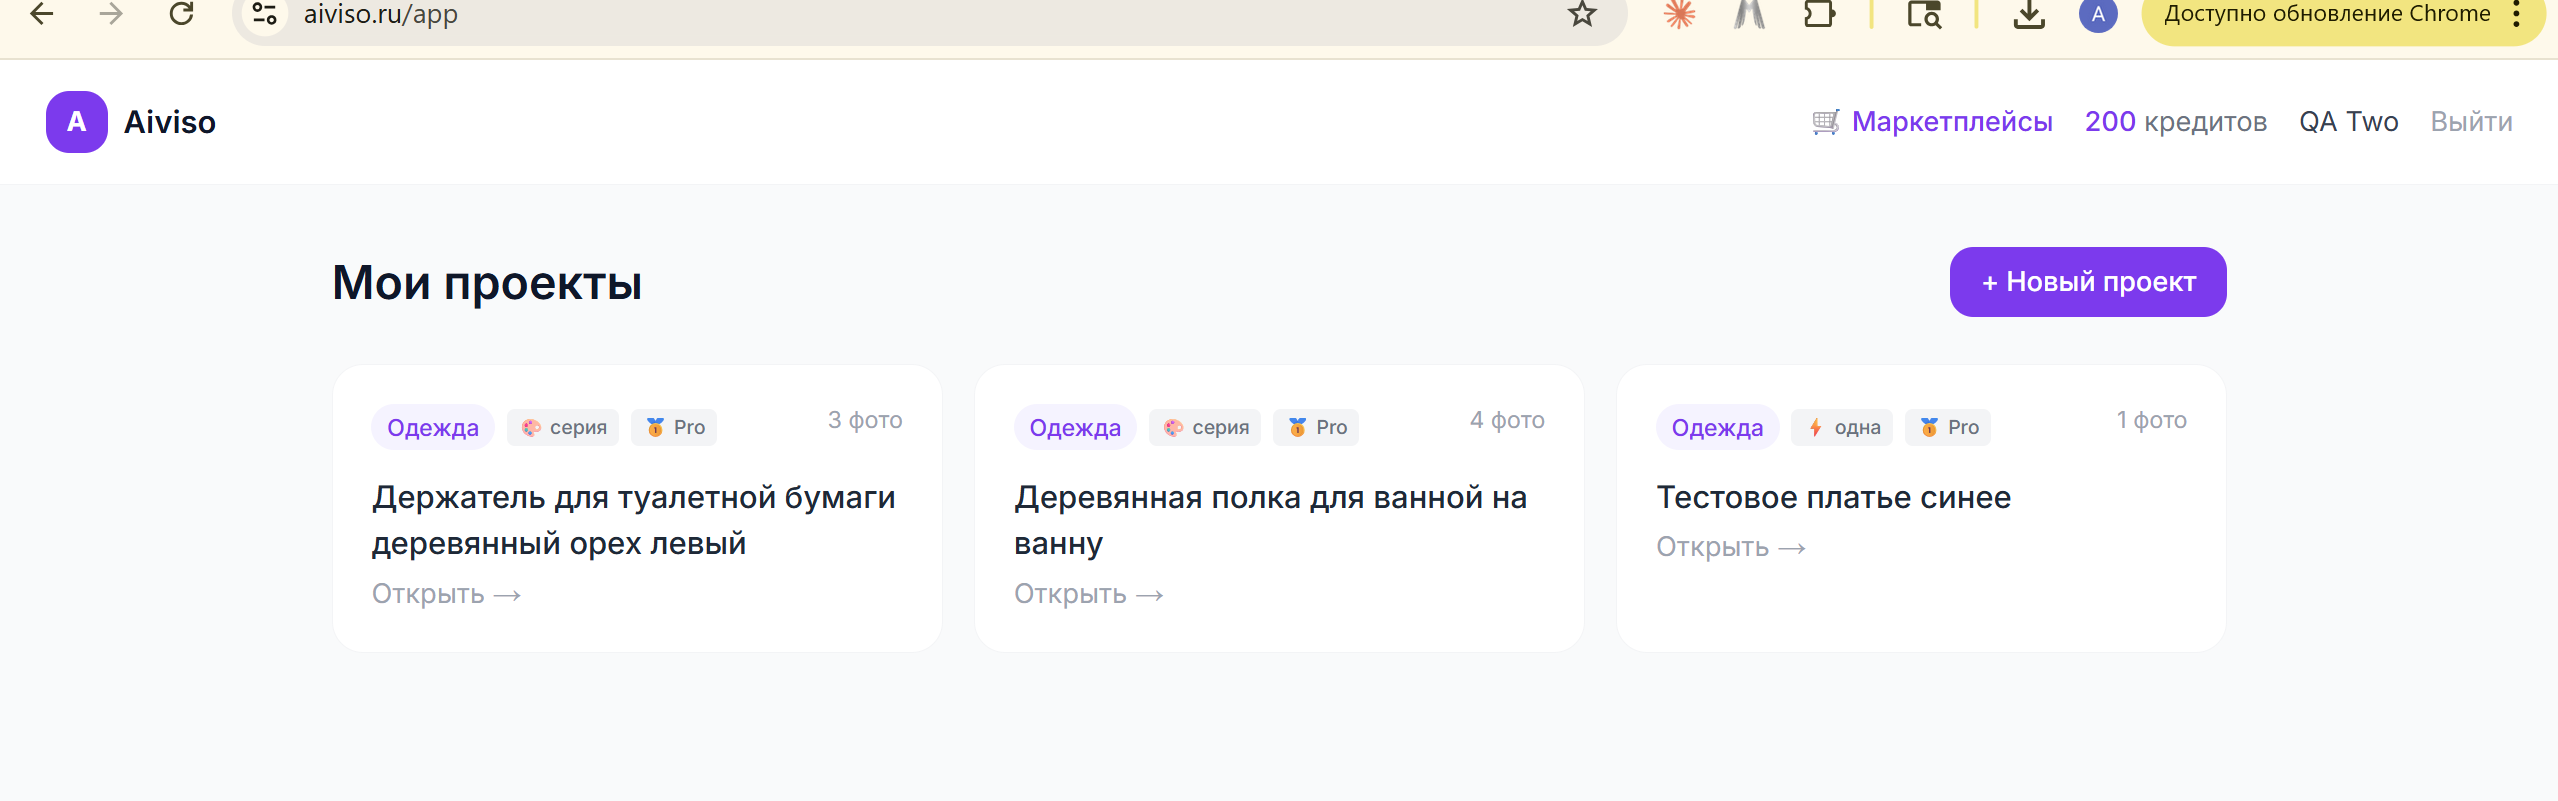
Task: Click Открыть on the Держатель card
Action: tap(446, 594)
